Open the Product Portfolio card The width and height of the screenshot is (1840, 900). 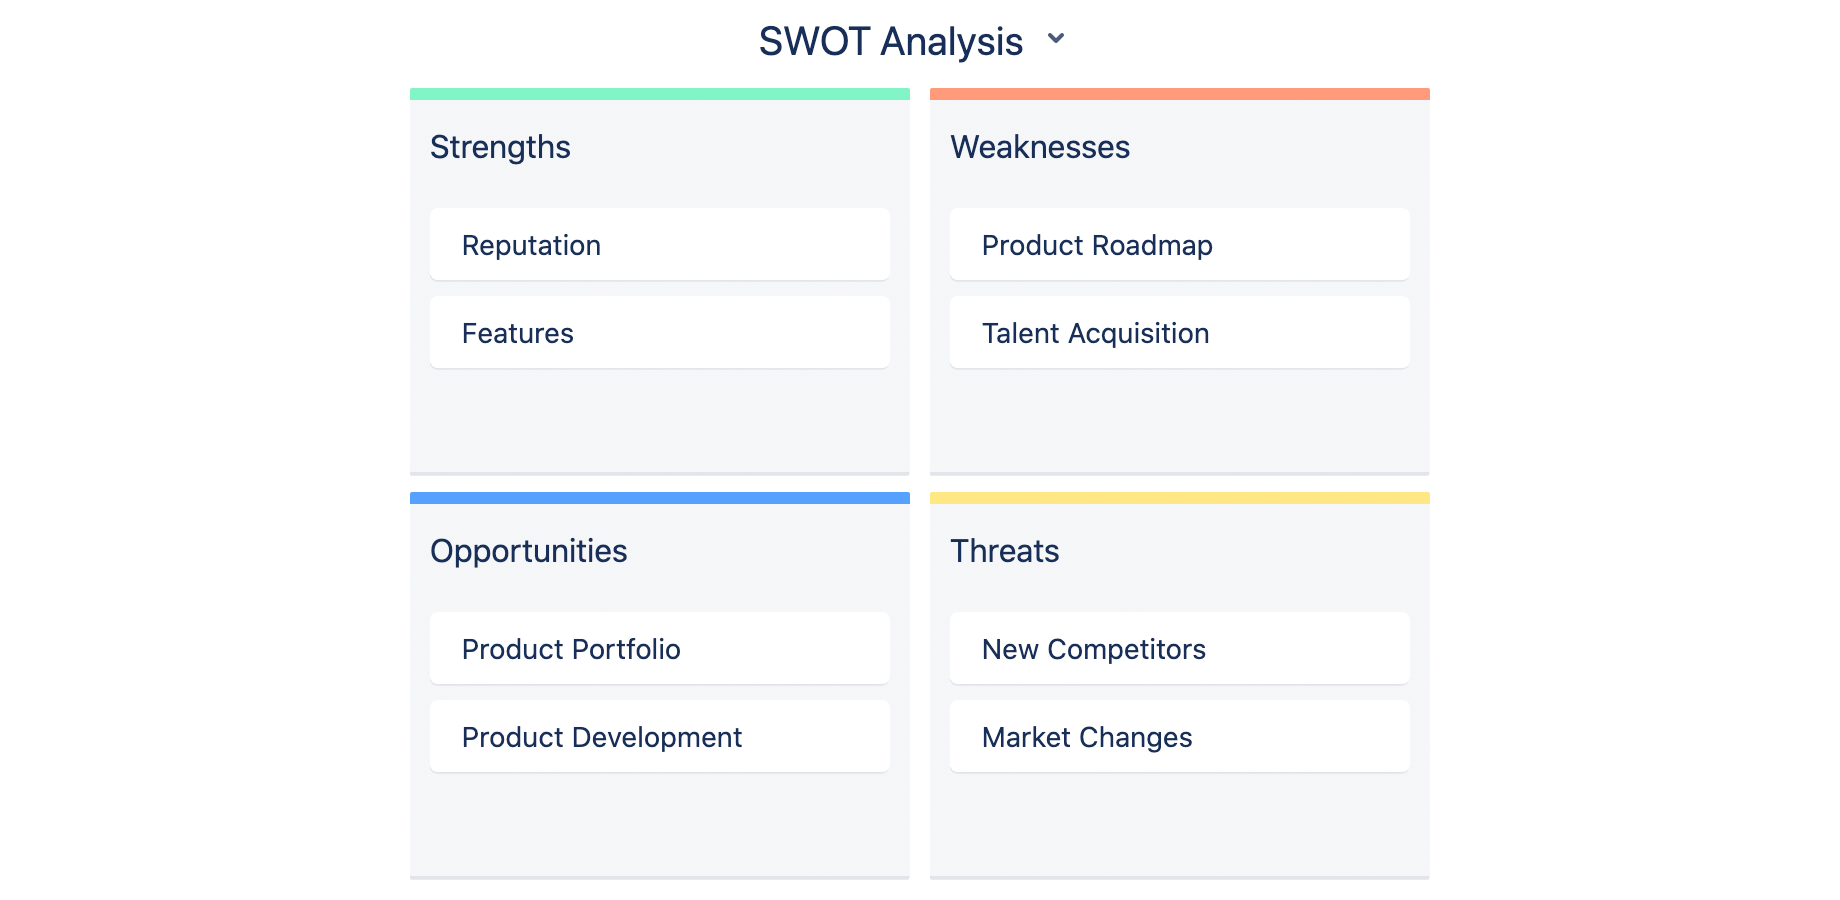point(660,648)
